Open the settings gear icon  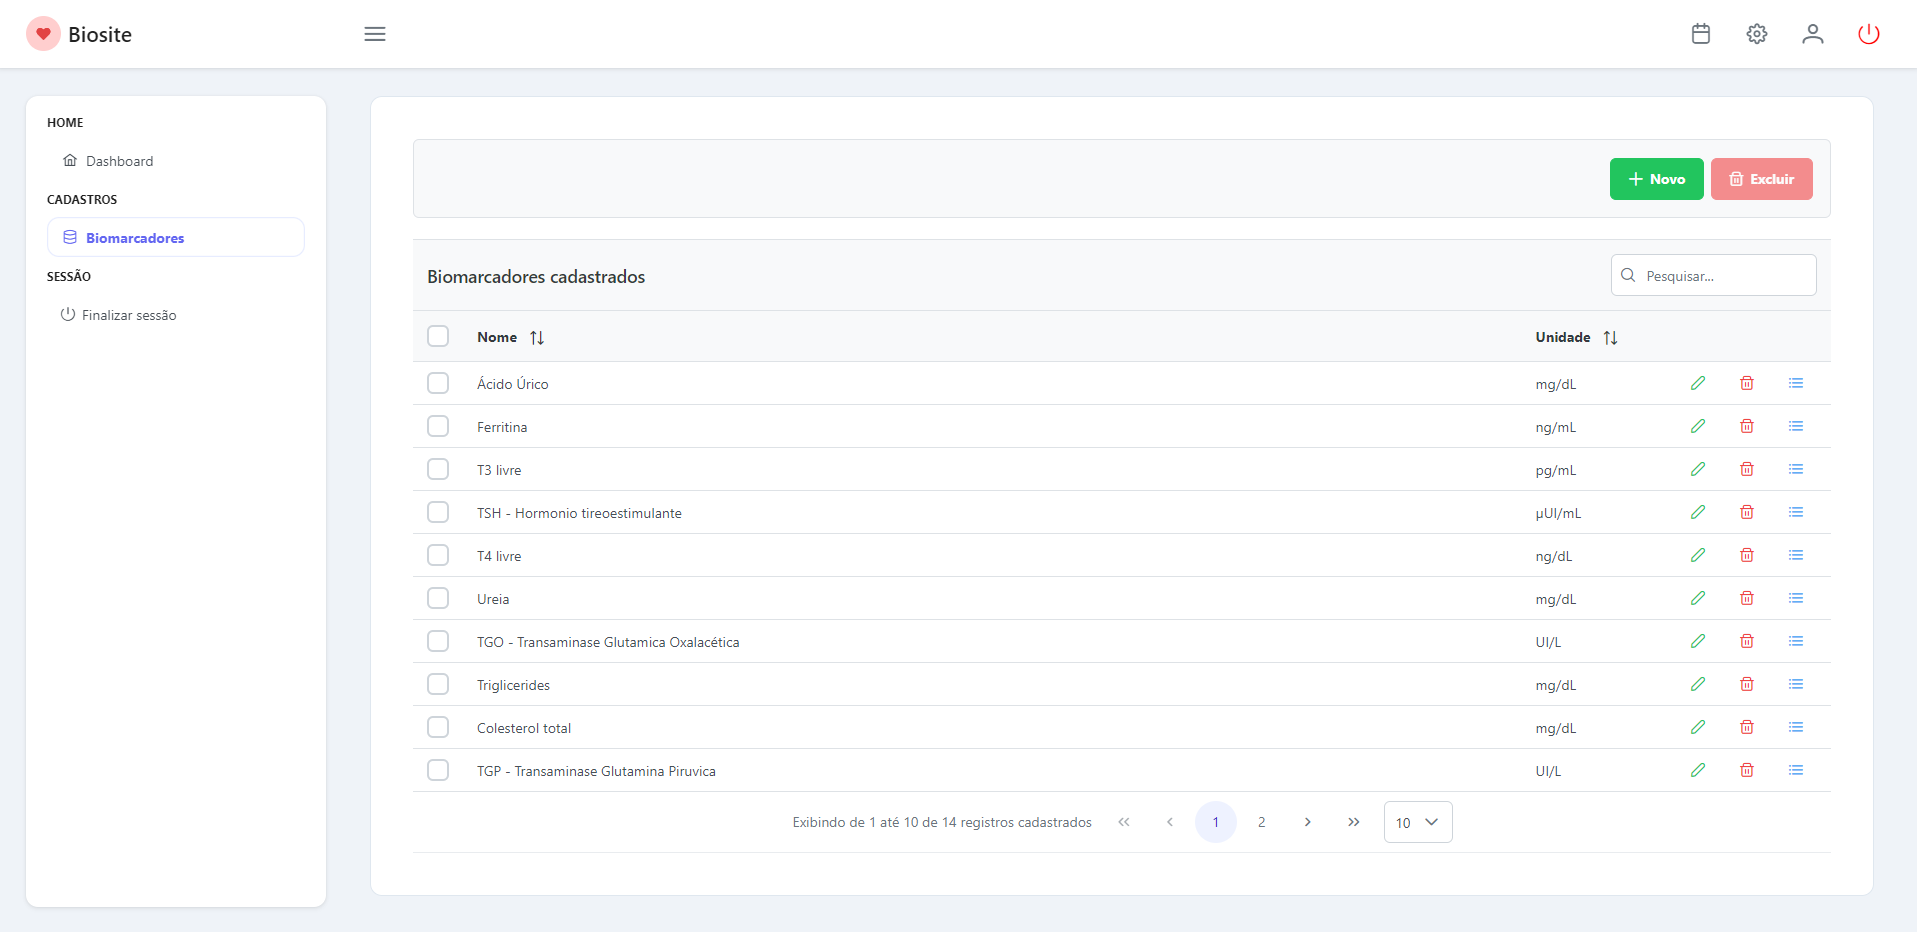(x=1757, y=33)
